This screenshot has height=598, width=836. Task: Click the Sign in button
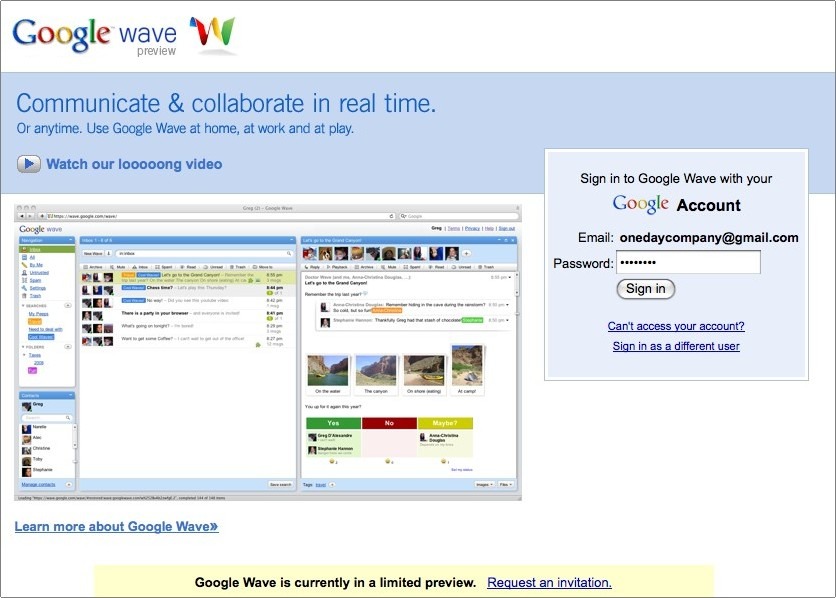coord(646,289)
